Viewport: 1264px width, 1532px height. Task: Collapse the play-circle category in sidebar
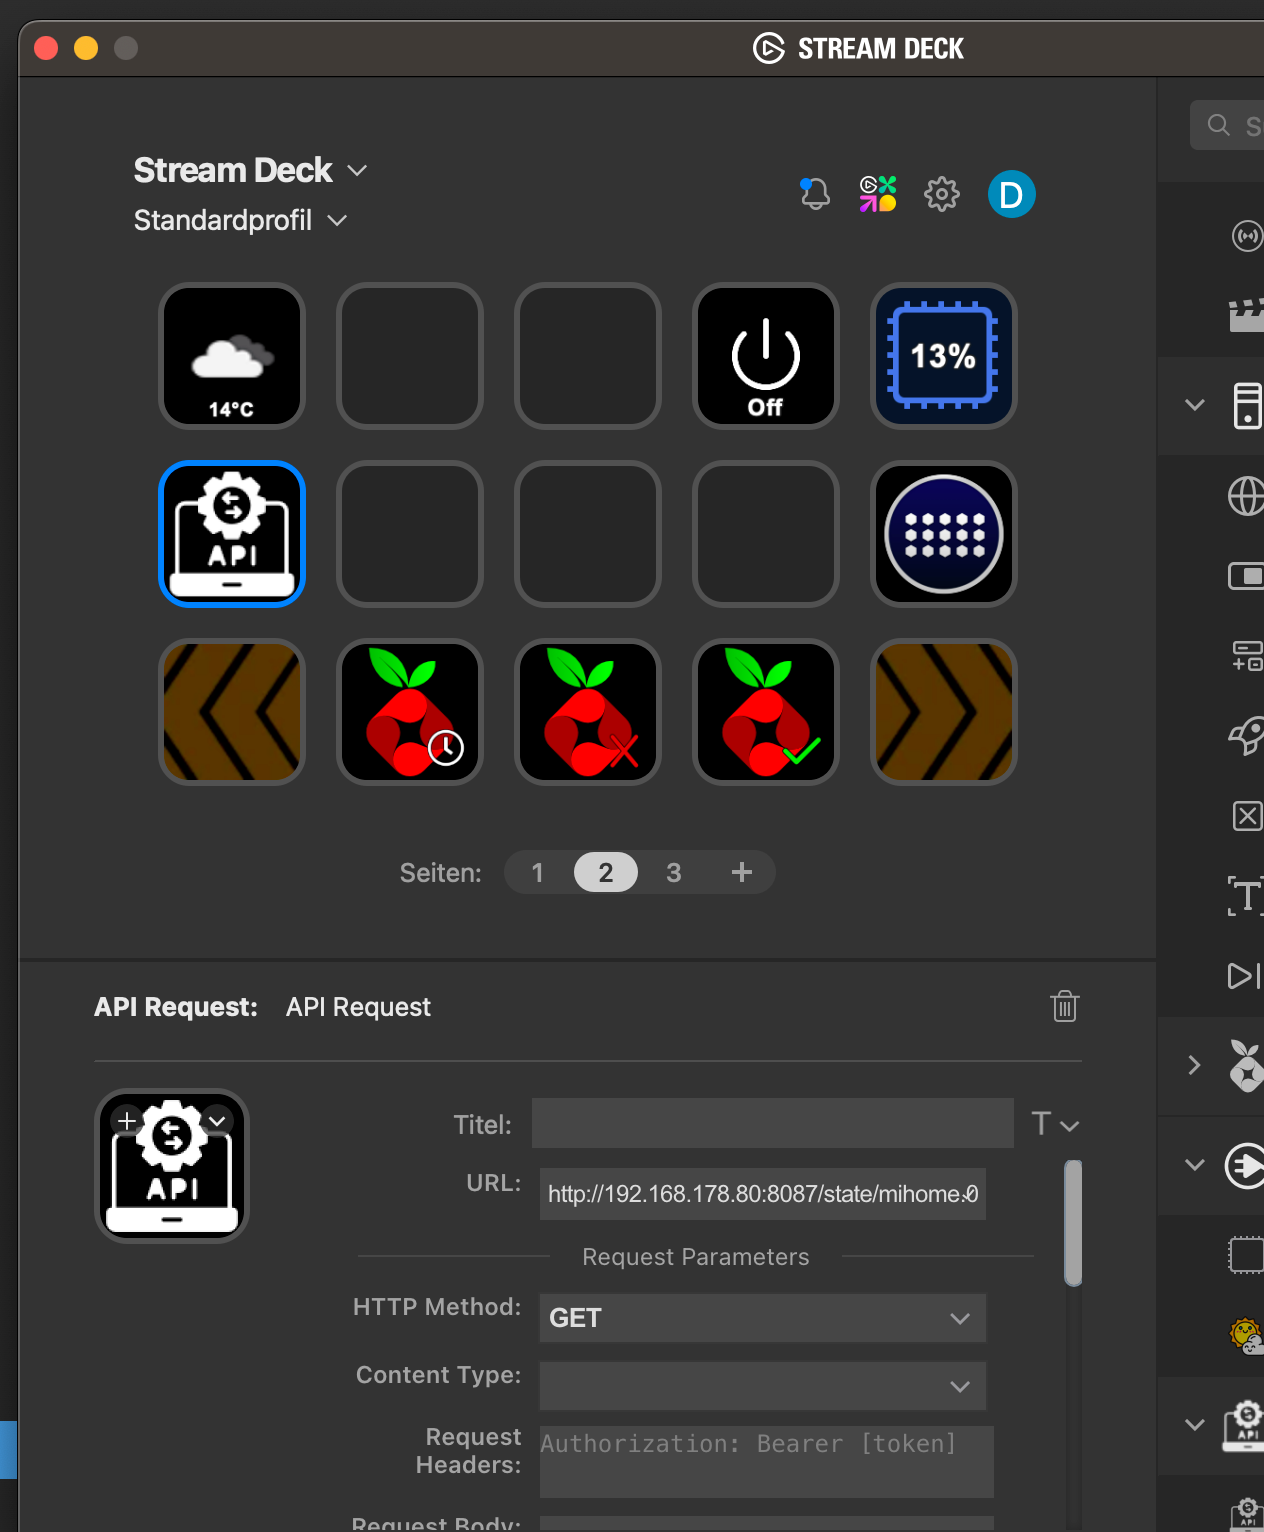[1194, 1165]
